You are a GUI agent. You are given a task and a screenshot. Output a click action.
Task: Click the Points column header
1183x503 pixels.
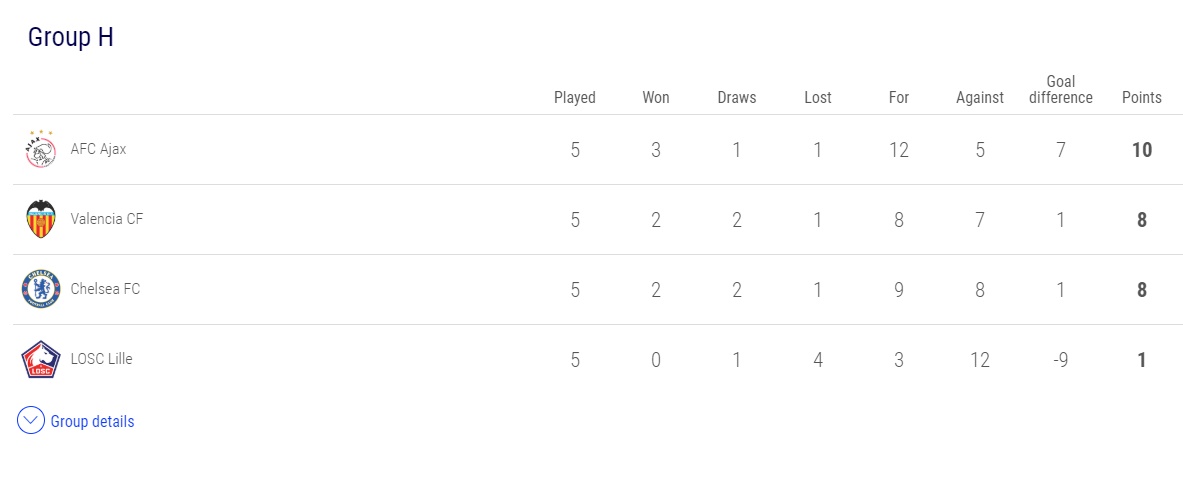pos(1142,97)
